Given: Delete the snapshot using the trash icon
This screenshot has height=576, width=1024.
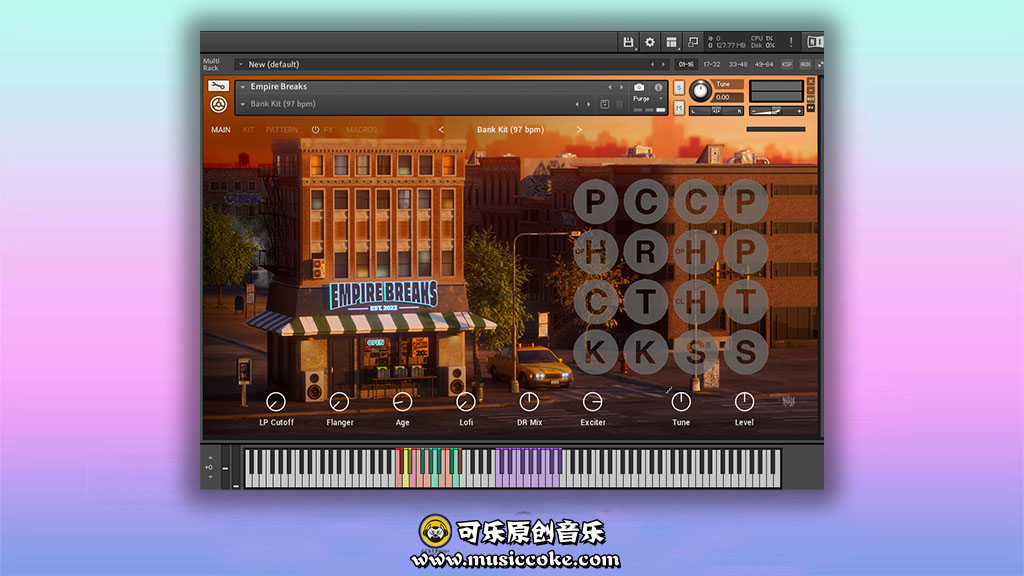Looking at the screenshot, I should coord(620,104).
